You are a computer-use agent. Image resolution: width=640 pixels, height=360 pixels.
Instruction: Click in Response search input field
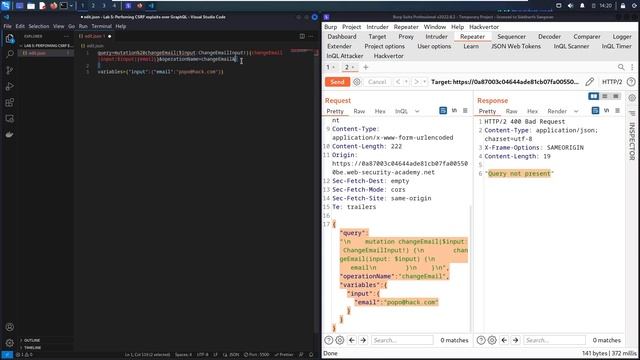[x=554, y=340]
